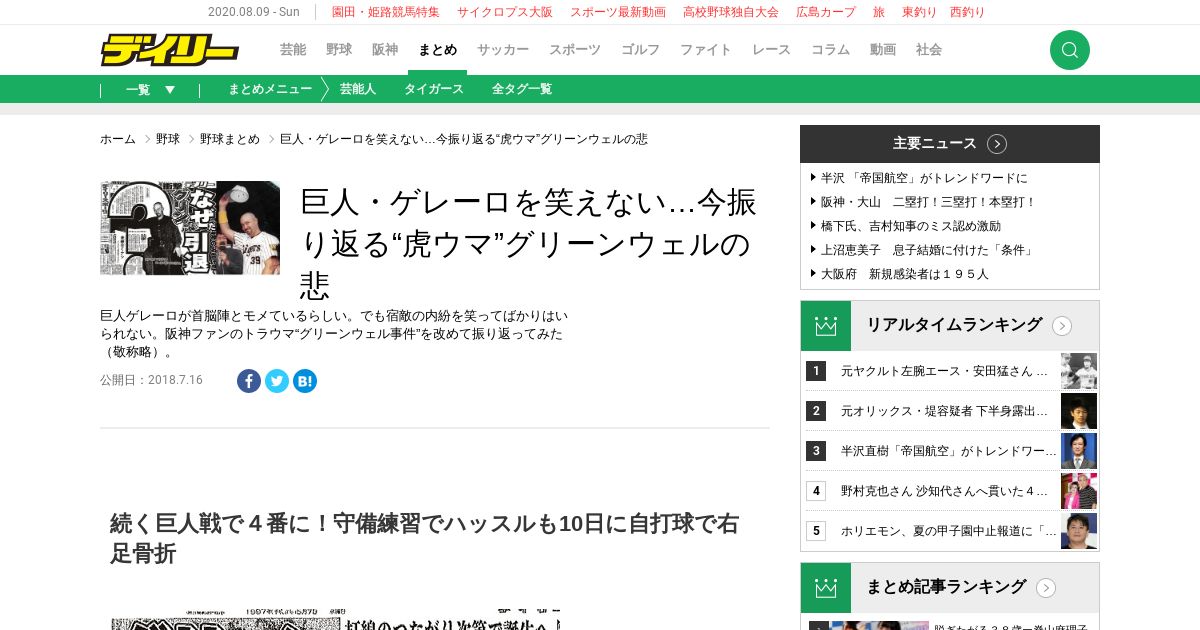Expand the 一覧 dropdown

point(151,89)
